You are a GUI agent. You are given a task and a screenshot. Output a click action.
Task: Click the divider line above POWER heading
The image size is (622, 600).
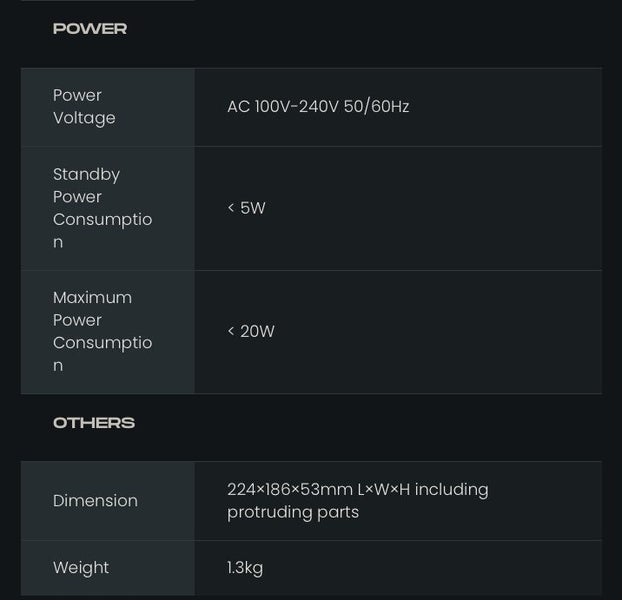(x=108, y=1)
